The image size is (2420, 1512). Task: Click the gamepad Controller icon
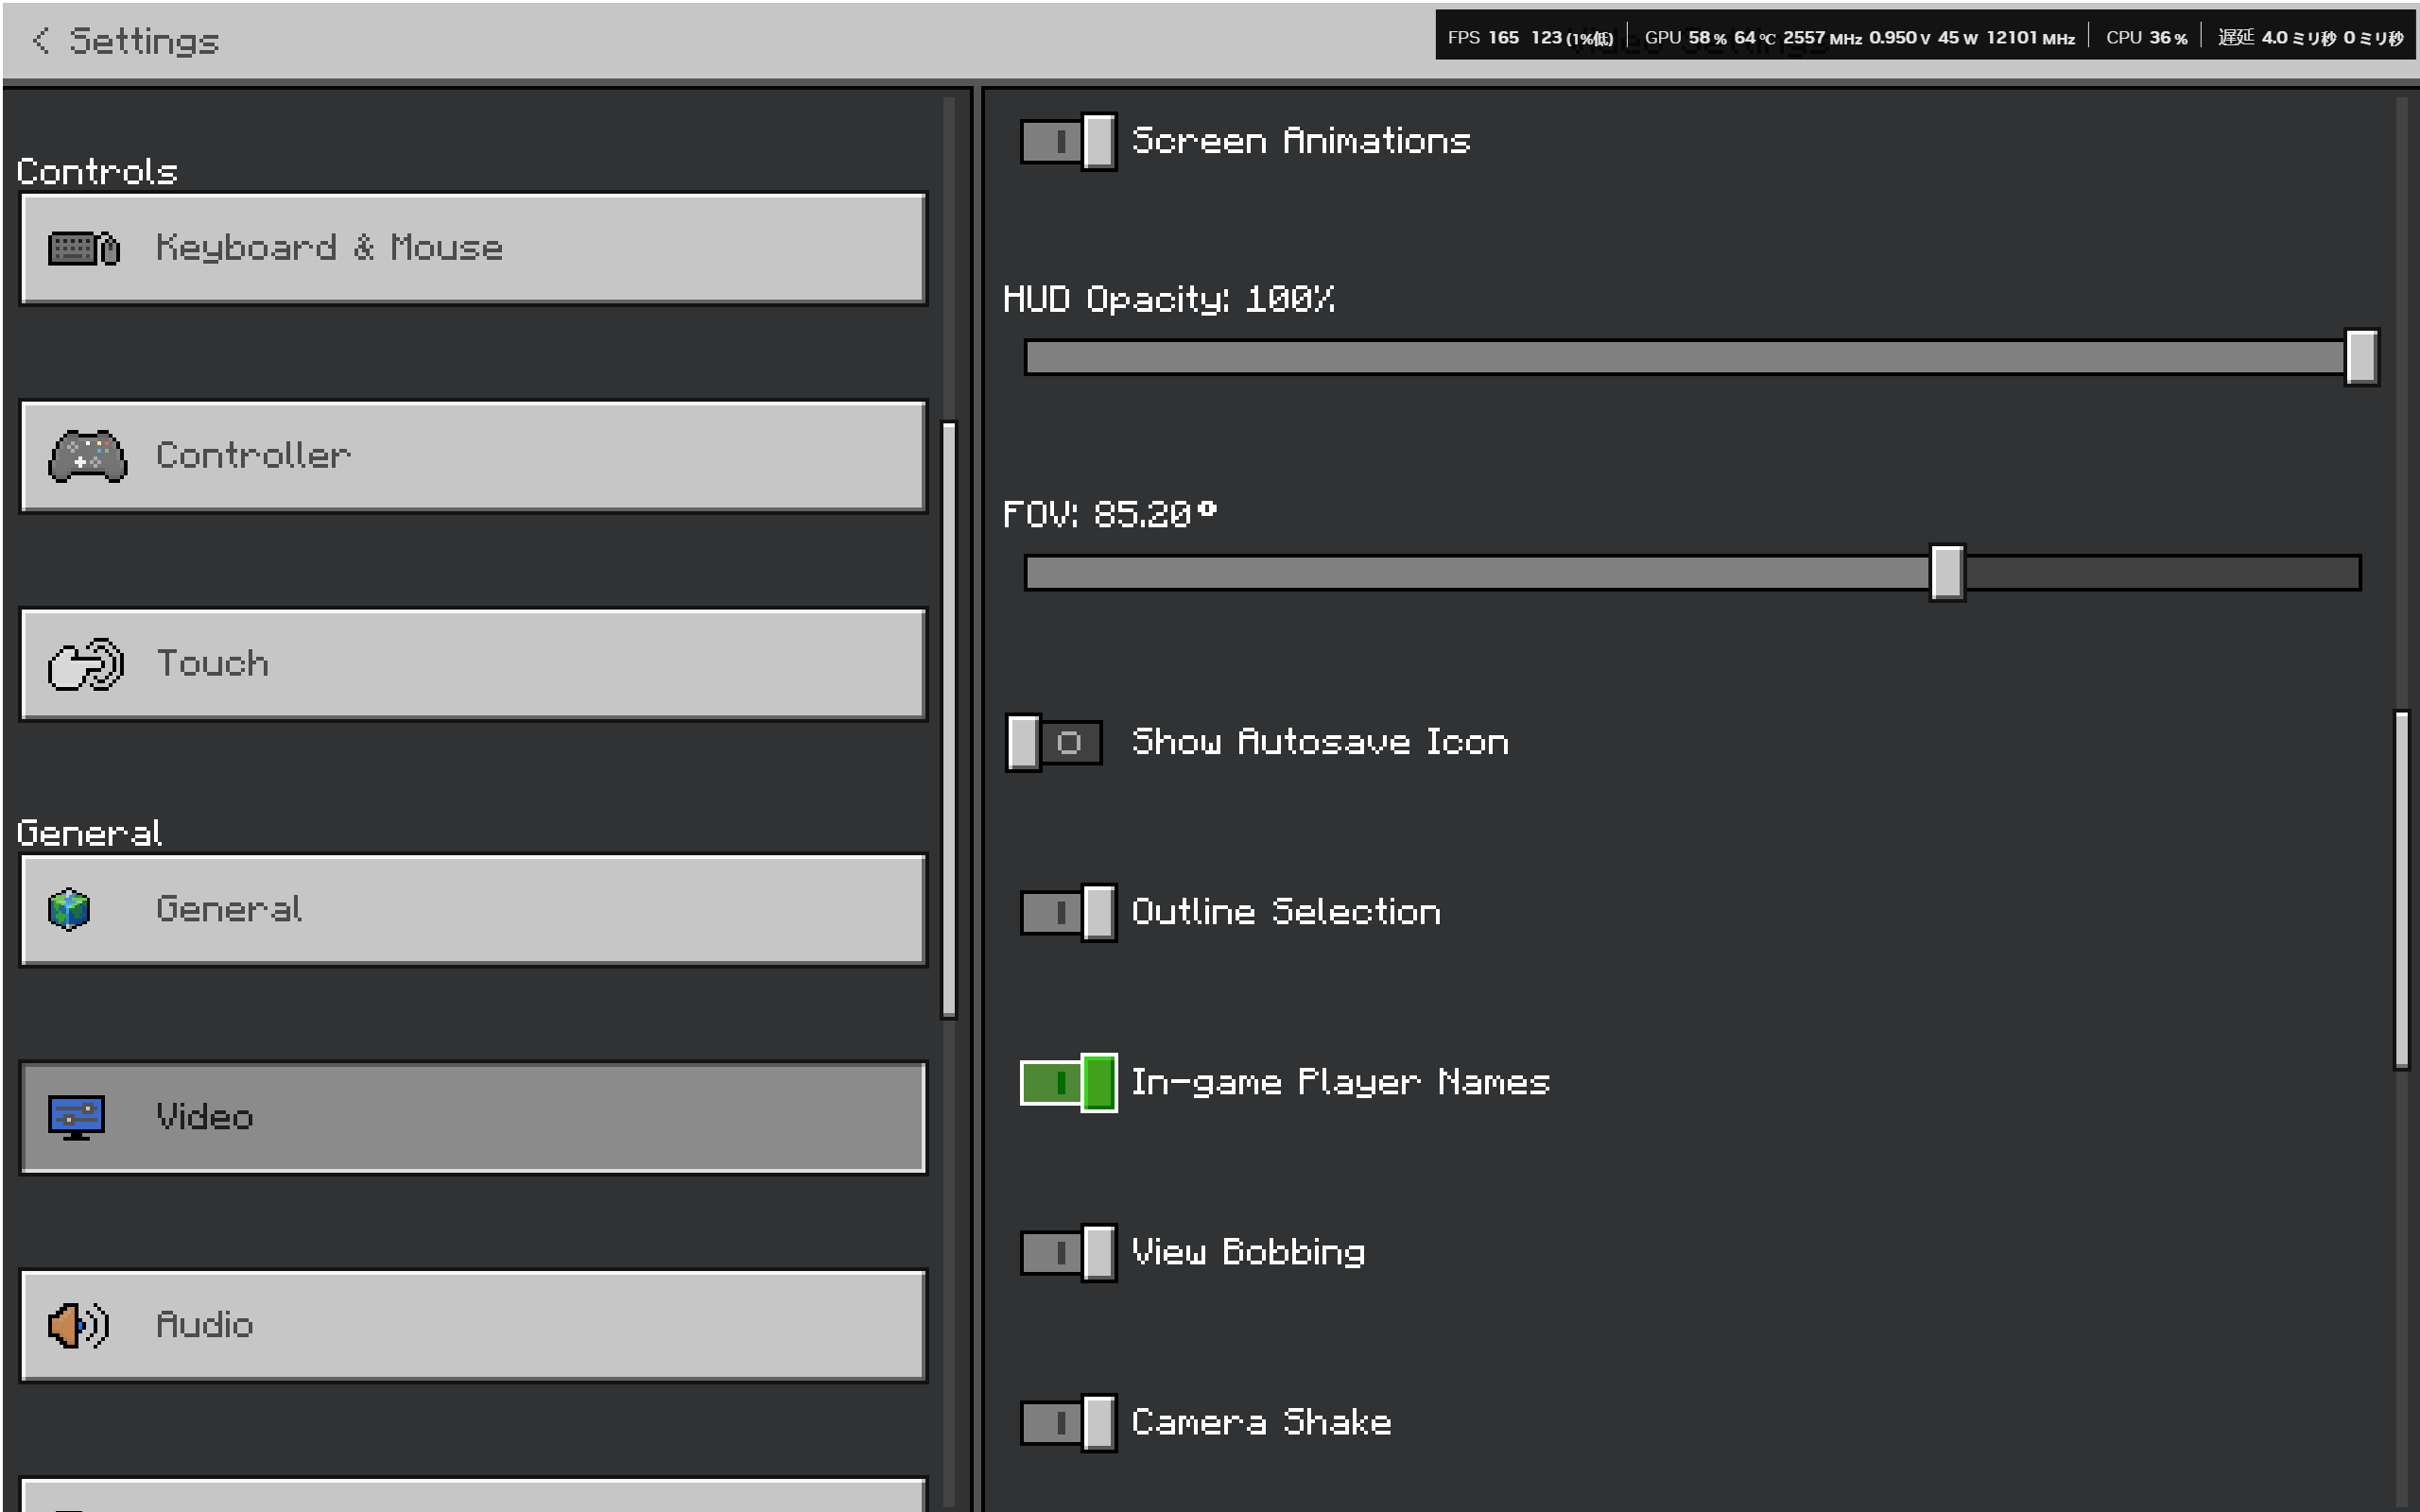point(87,457)
